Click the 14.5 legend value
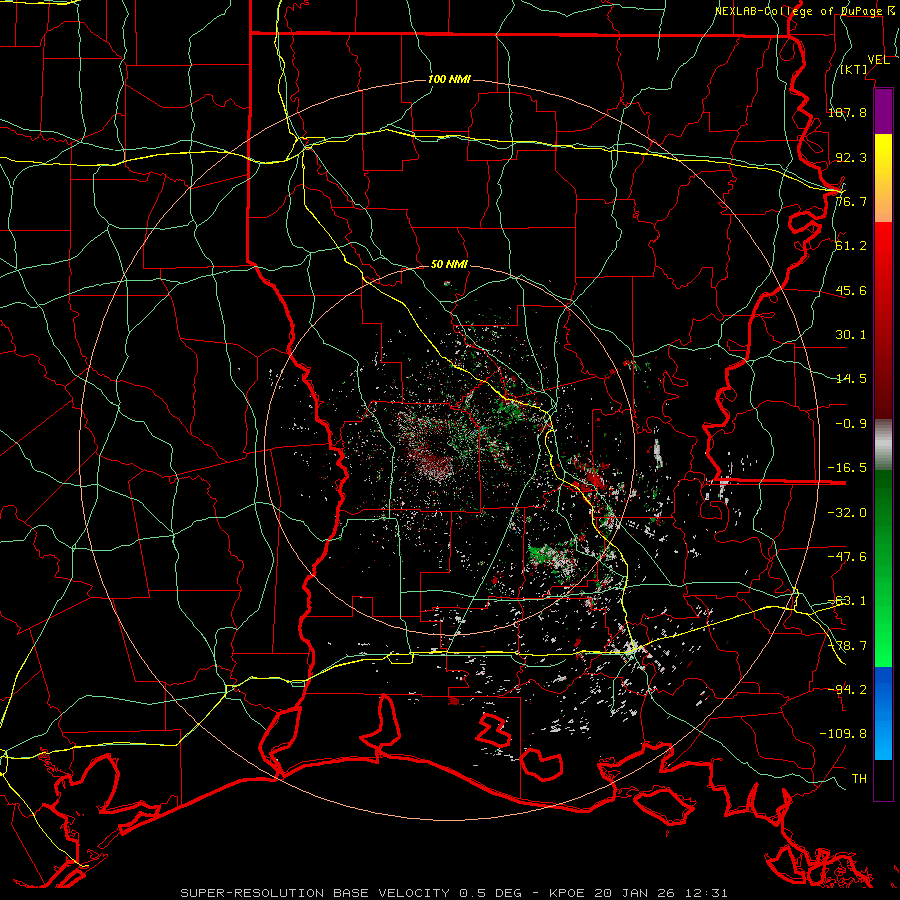This screenshot has height=900, width=900. [851, 379]
